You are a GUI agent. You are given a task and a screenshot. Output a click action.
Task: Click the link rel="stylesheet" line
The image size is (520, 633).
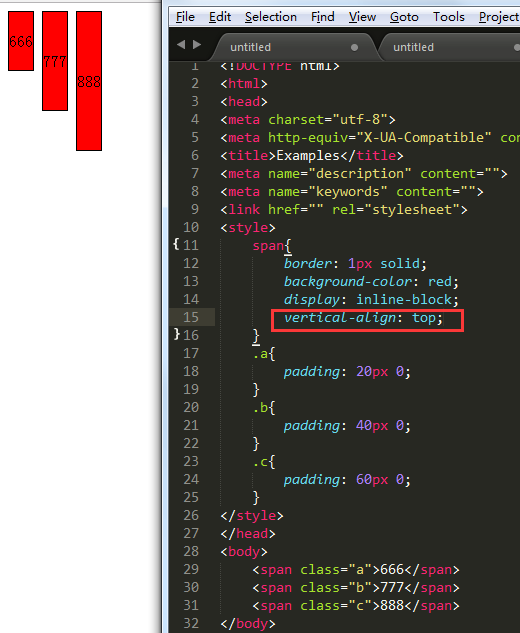344,210
